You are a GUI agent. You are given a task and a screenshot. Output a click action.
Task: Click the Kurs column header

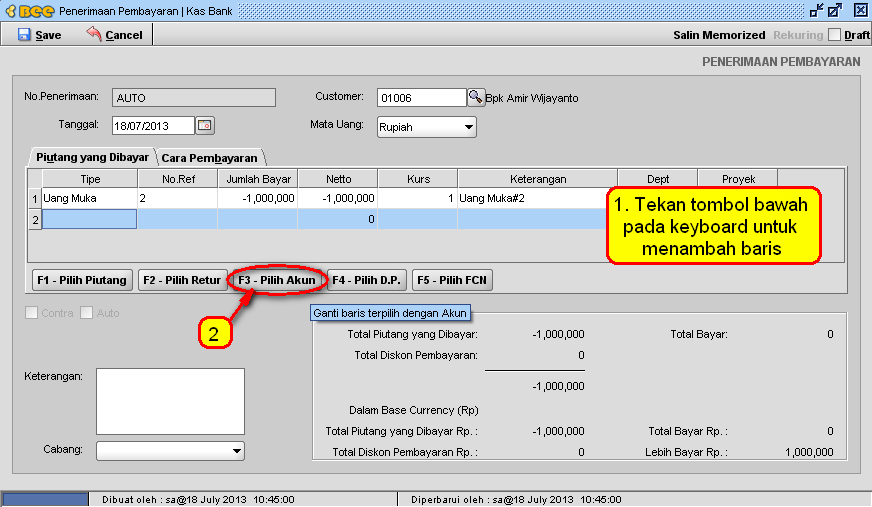pos(418,179)
